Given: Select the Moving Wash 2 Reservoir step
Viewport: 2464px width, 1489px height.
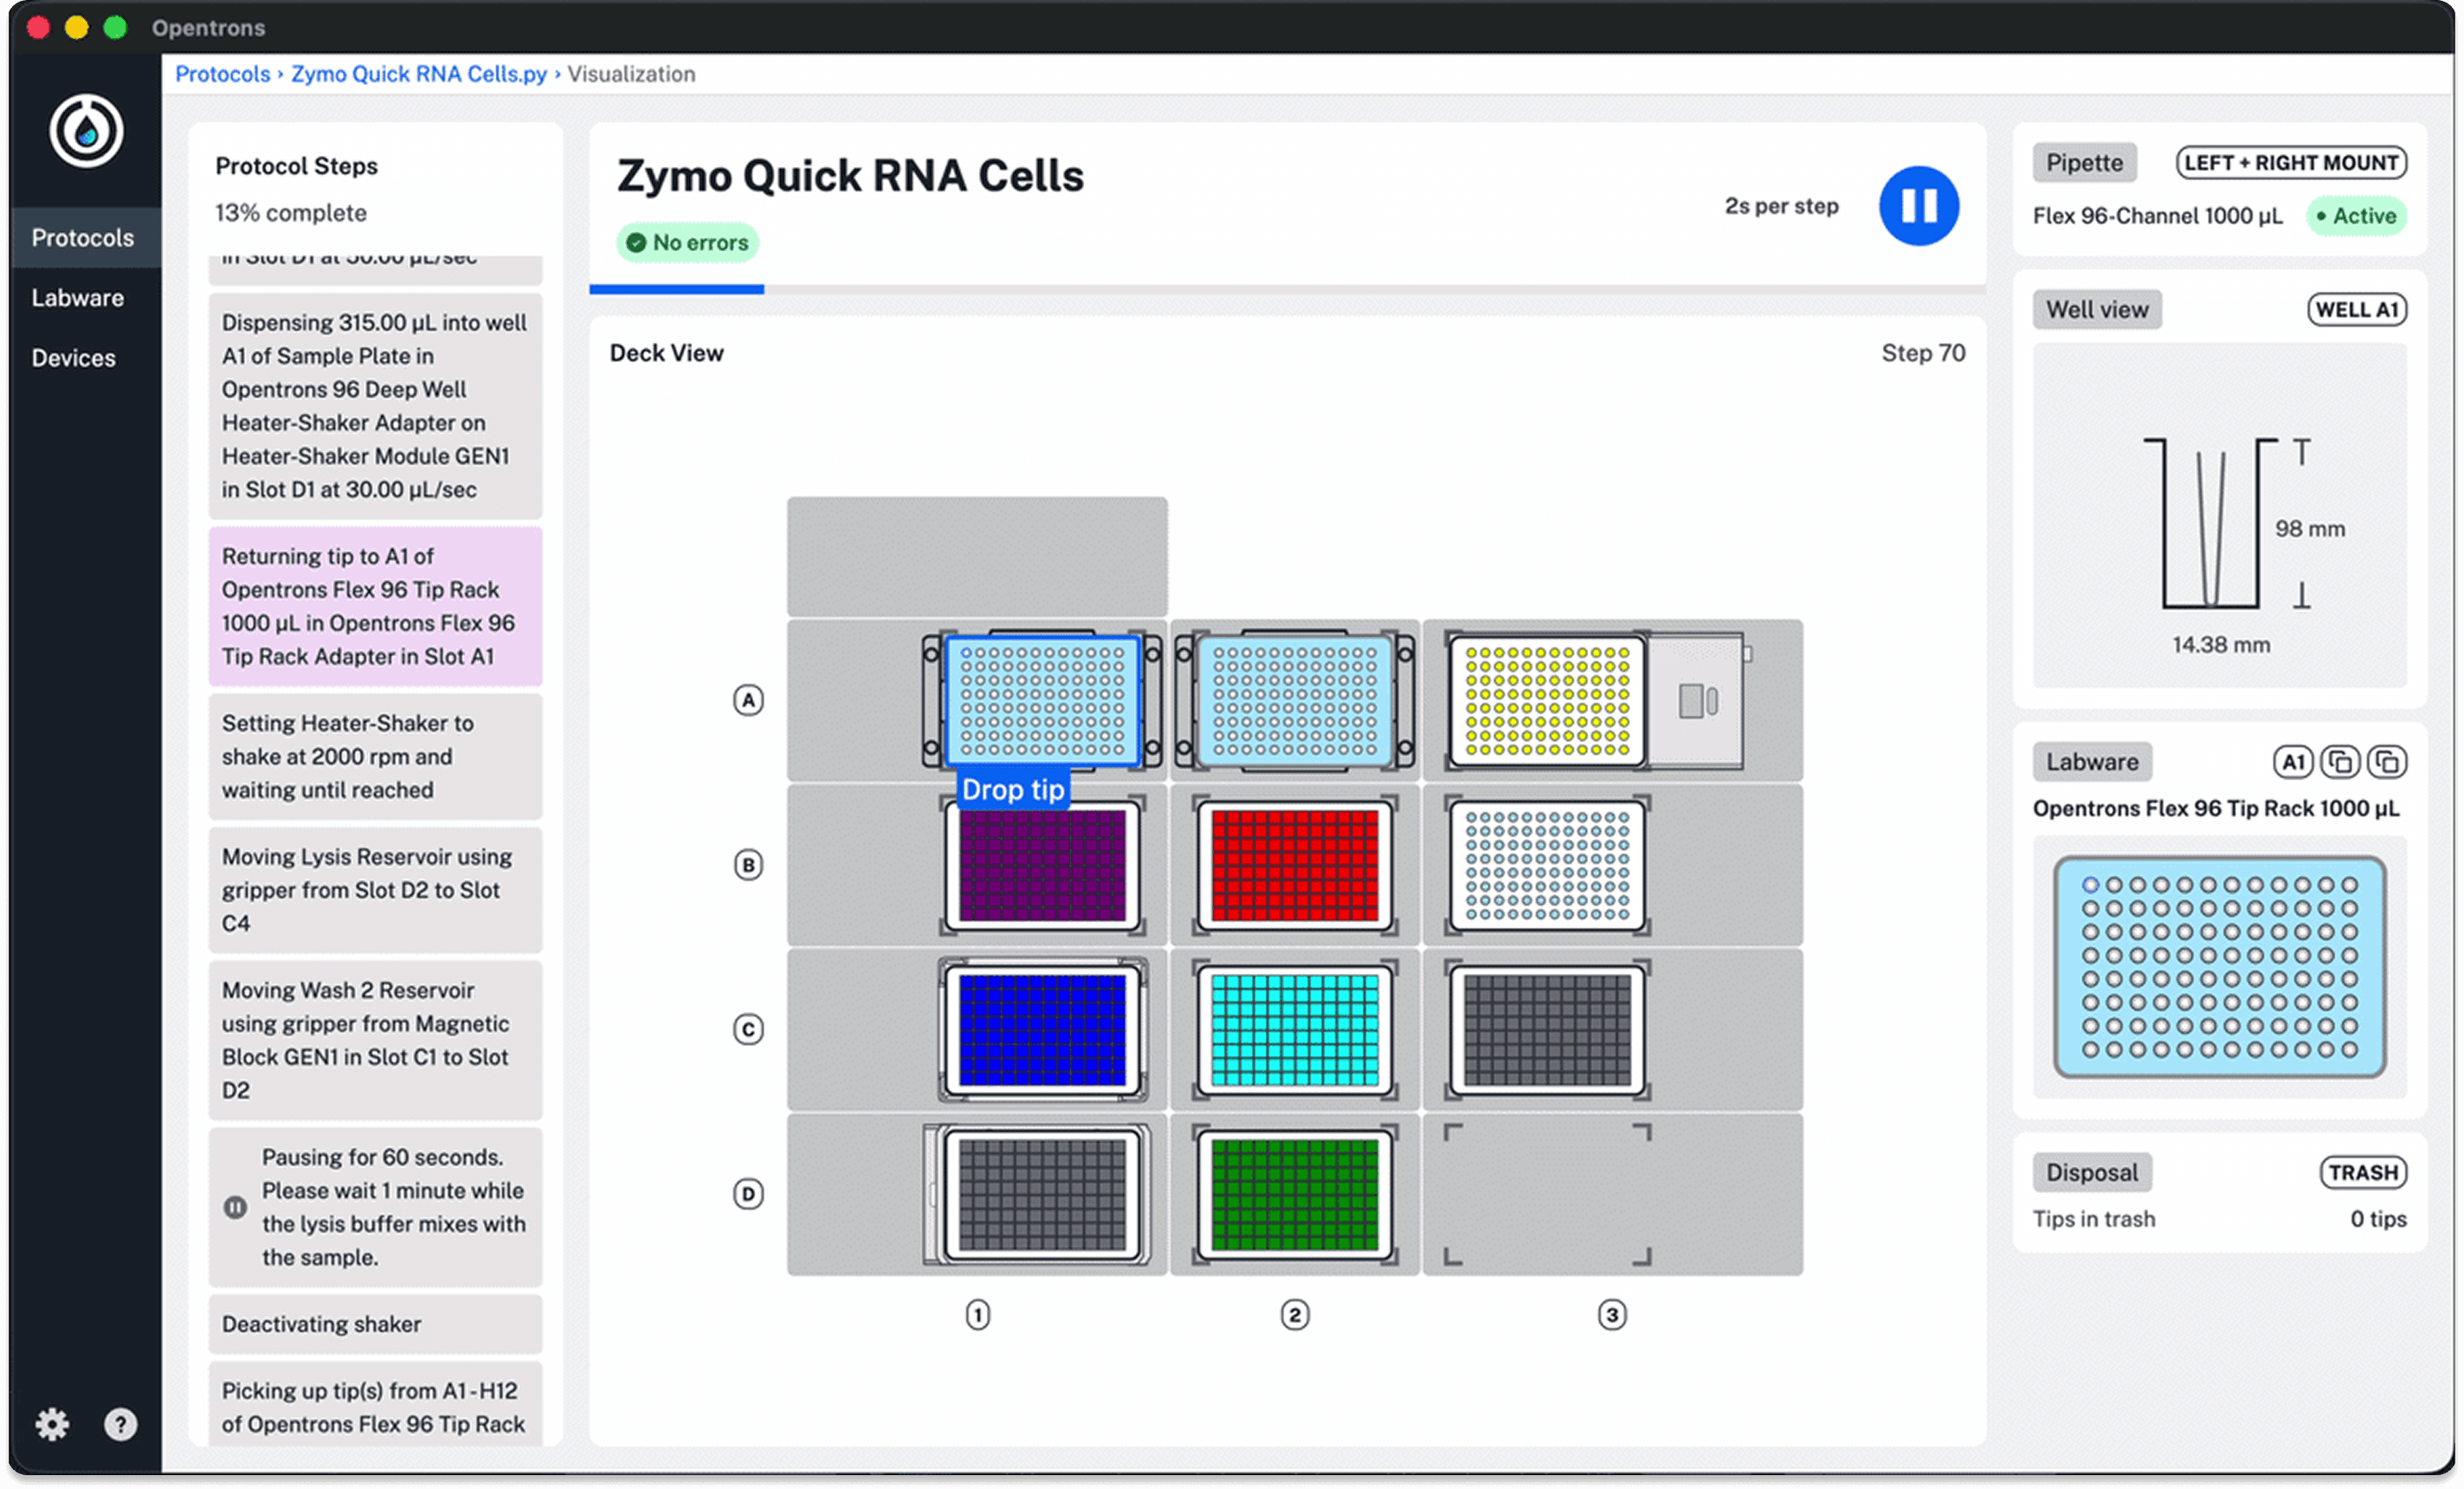Looking at the screenshot, I should (x=375, y=1041).
